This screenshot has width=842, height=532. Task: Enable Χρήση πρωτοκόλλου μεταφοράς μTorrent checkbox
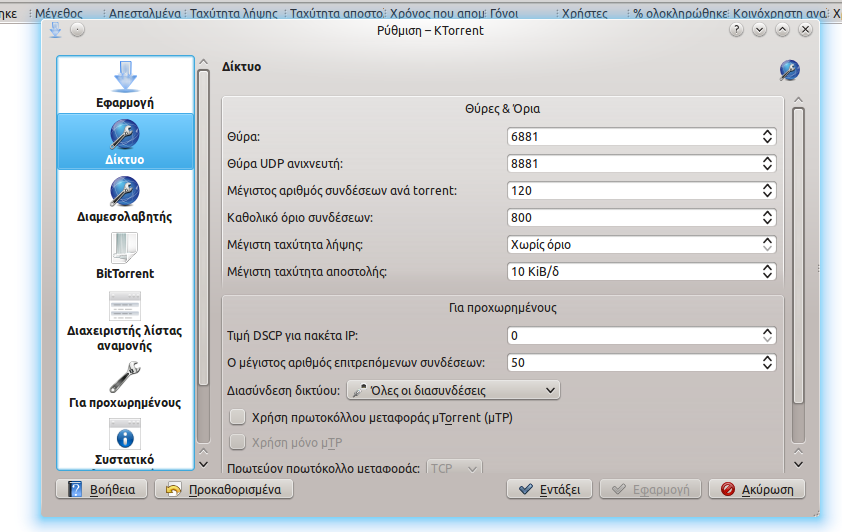click(x=237, y=416)
